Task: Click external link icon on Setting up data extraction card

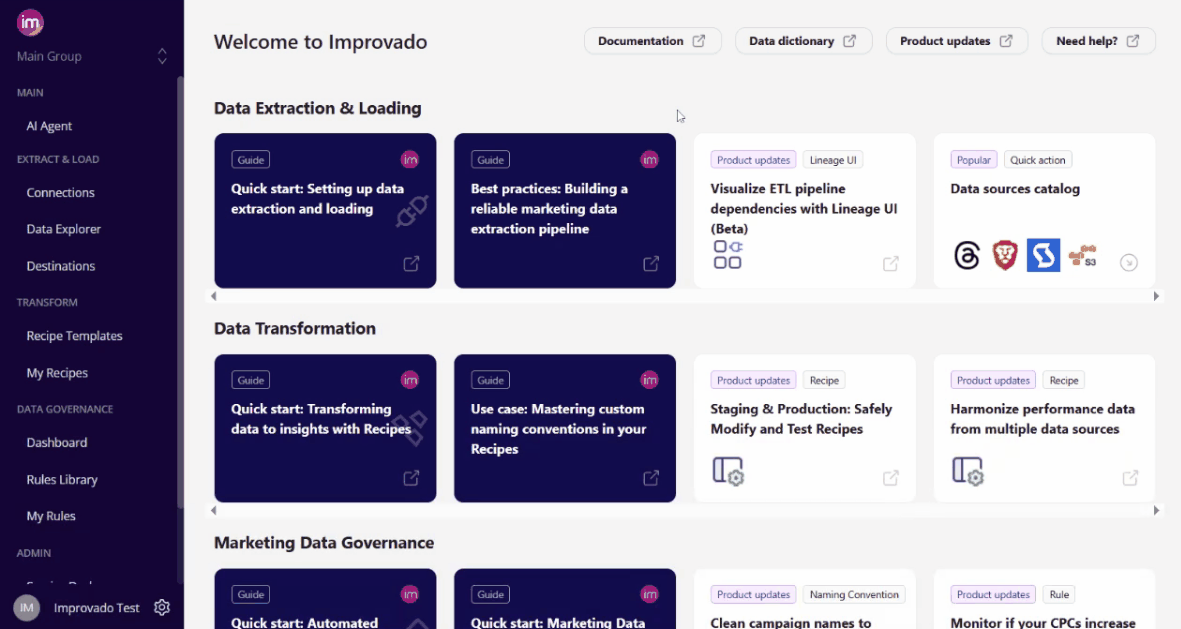Action: click(x=411, y=264)
